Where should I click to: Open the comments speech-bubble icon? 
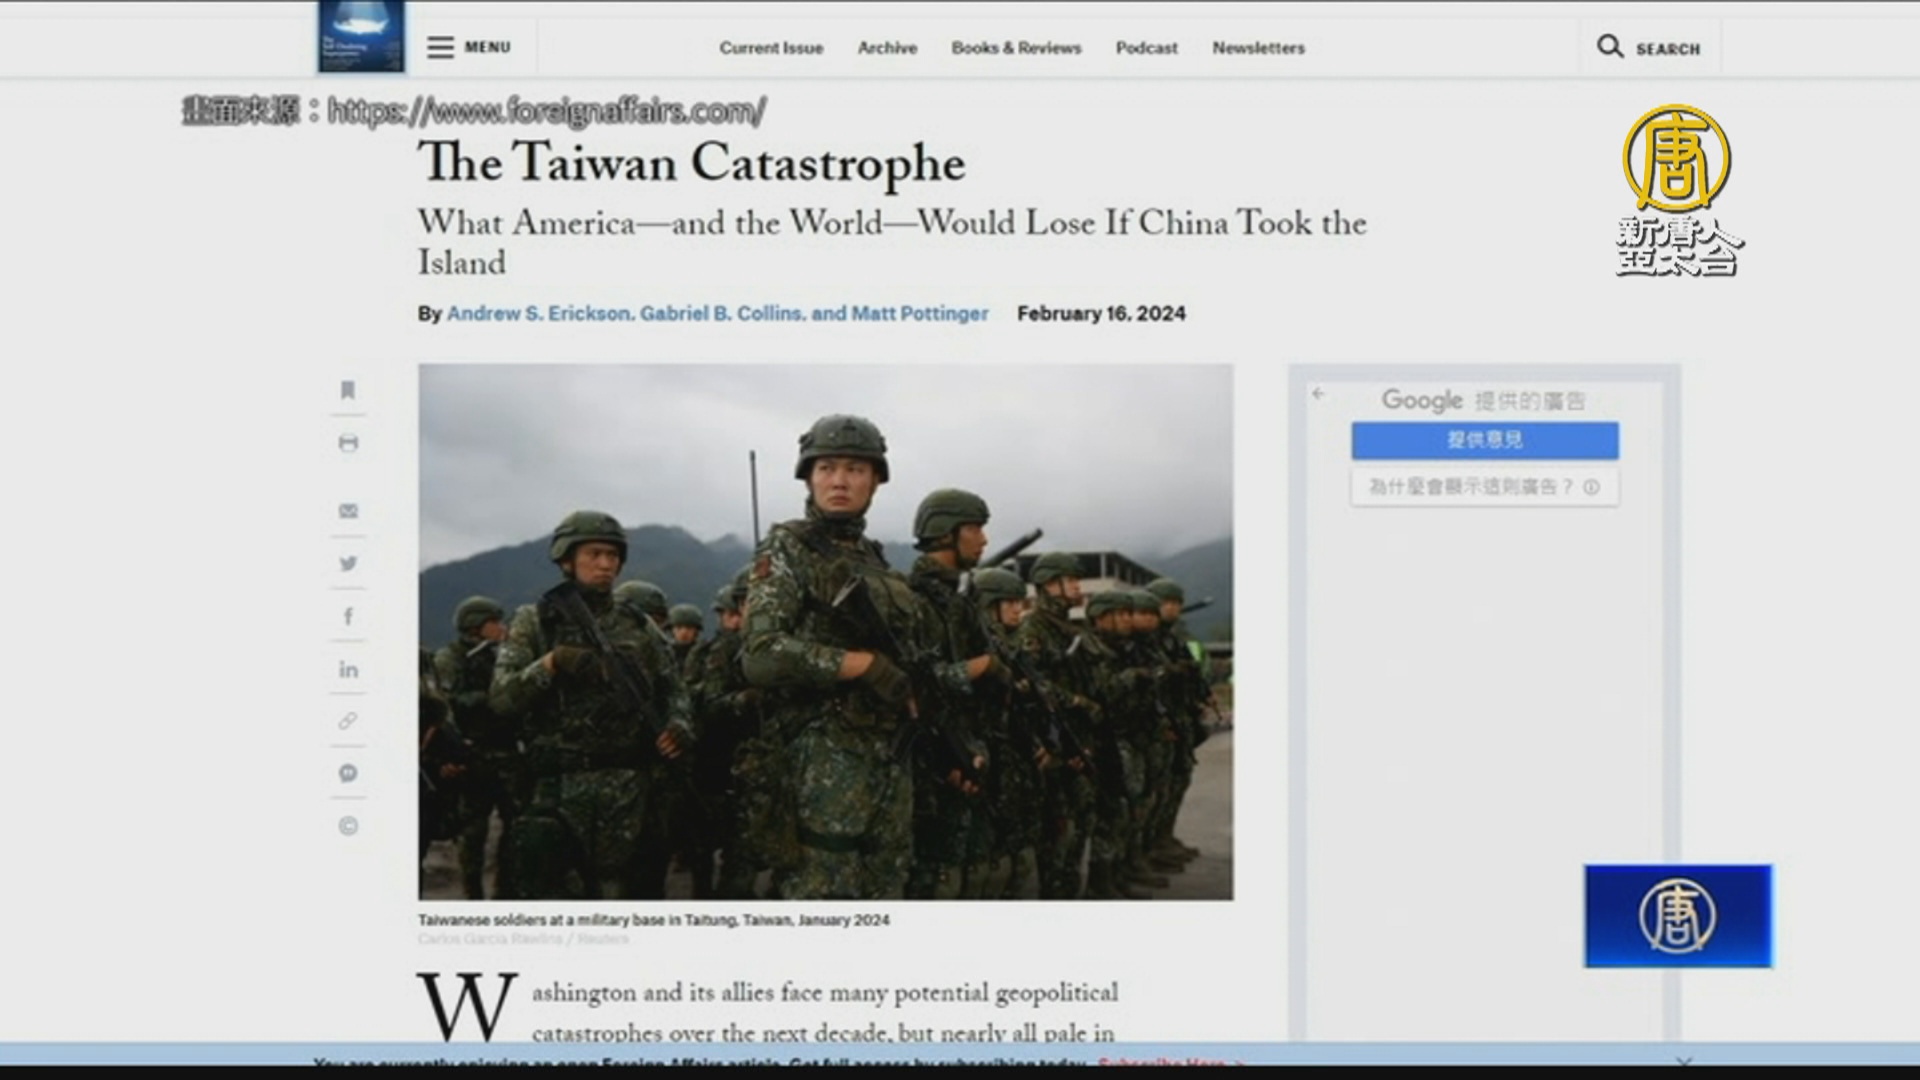click(348, 773)
